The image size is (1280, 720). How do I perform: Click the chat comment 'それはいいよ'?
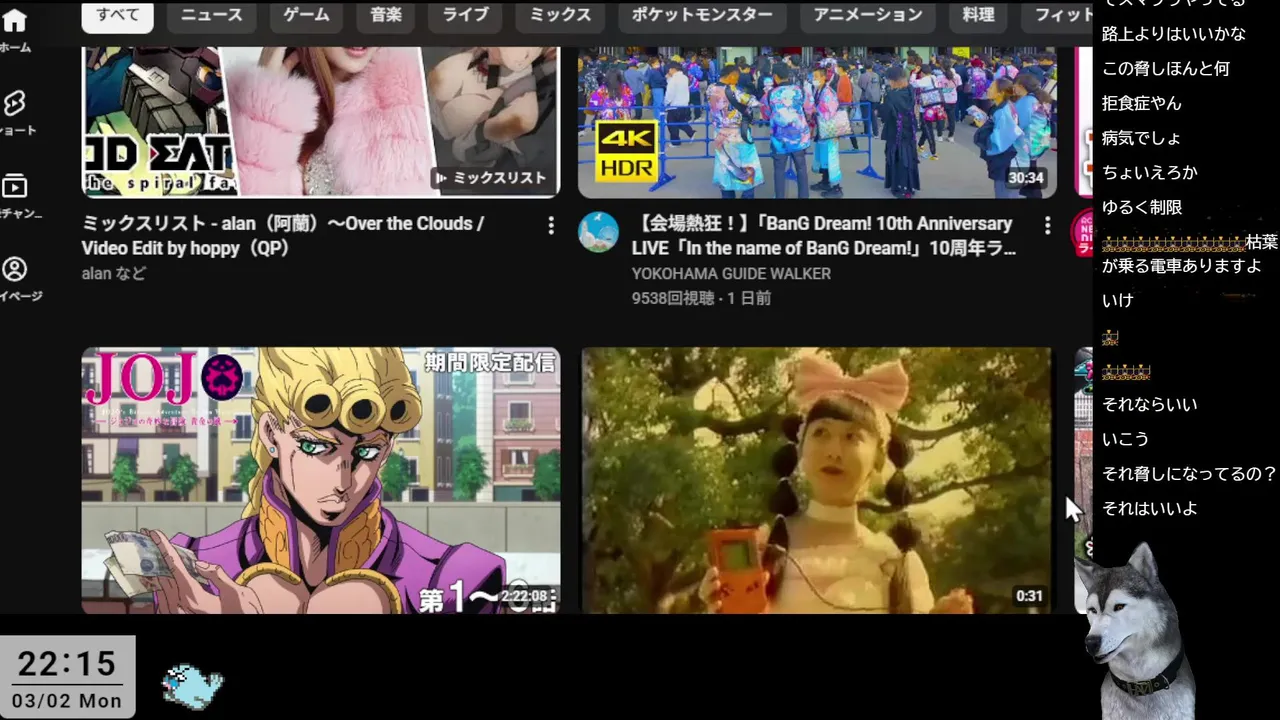click(x=1150, y=508)
